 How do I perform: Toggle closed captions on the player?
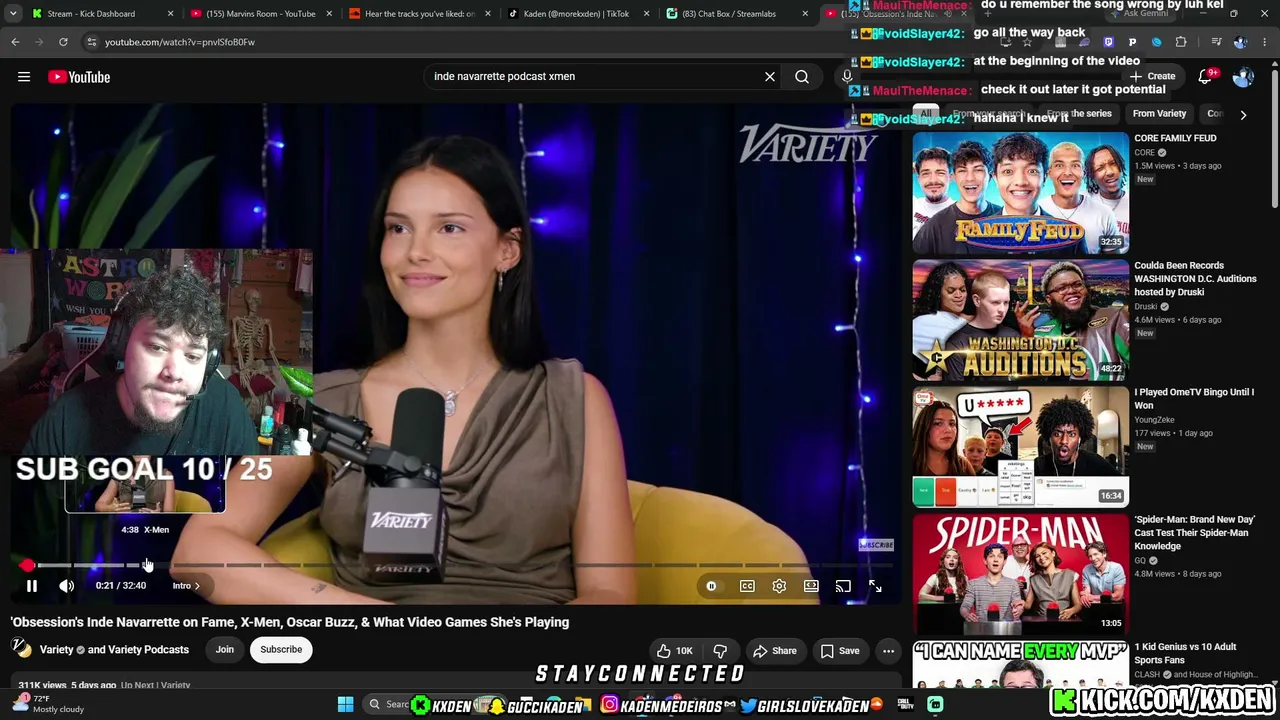pyautogui.click(x=747, y=586)
